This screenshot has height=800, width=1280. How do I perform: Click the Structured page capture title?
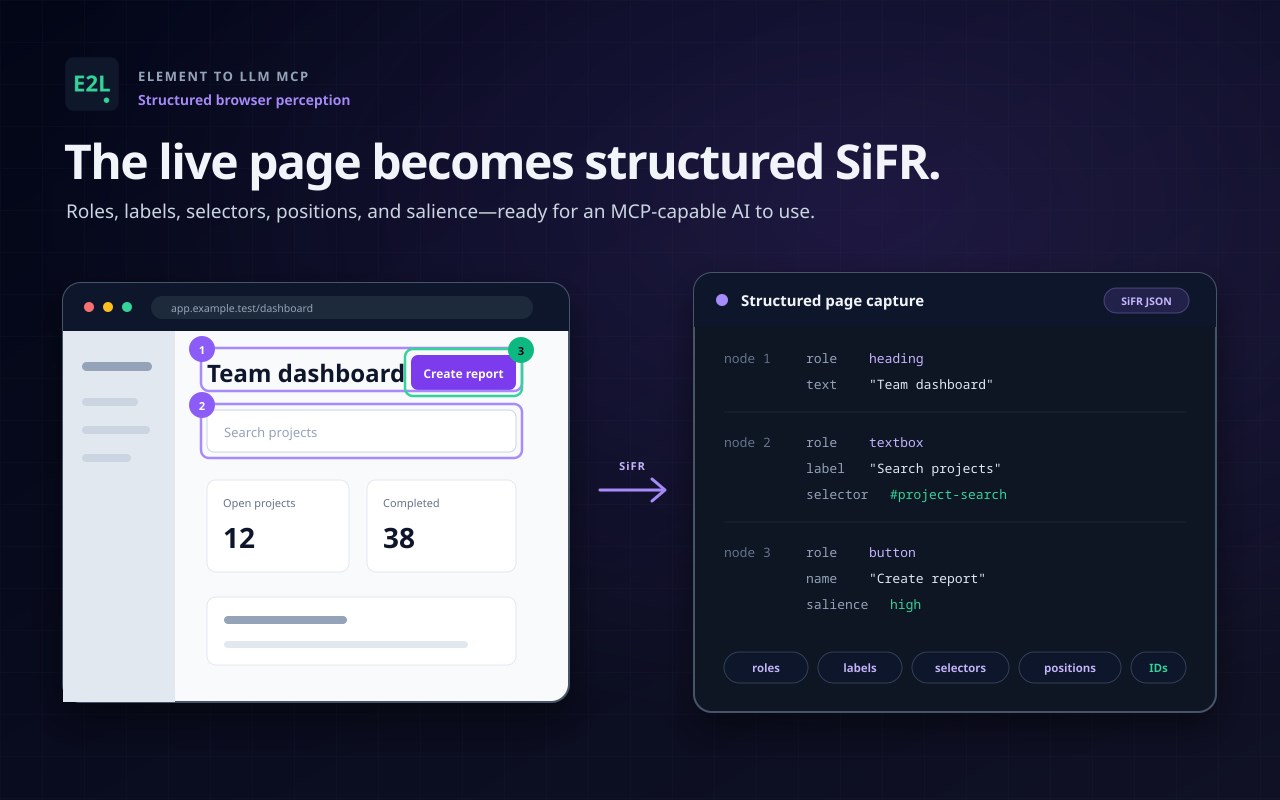[x=832, y=301]
